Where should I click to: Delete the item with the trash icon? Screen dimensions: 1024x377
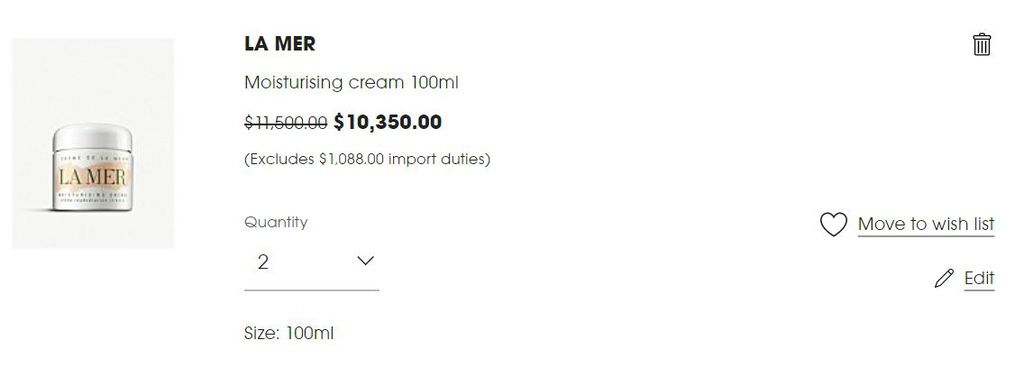coord(982,44)
